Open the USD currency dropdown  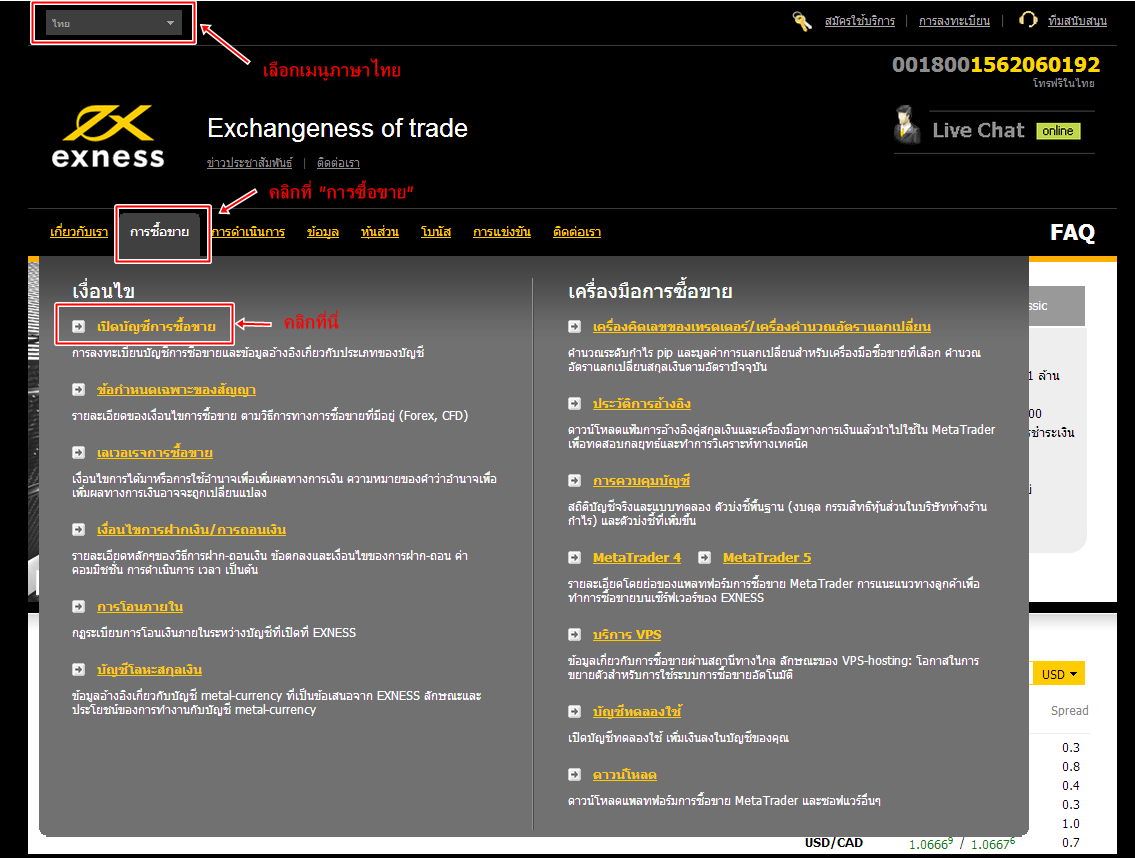(x=1058, y=674)
